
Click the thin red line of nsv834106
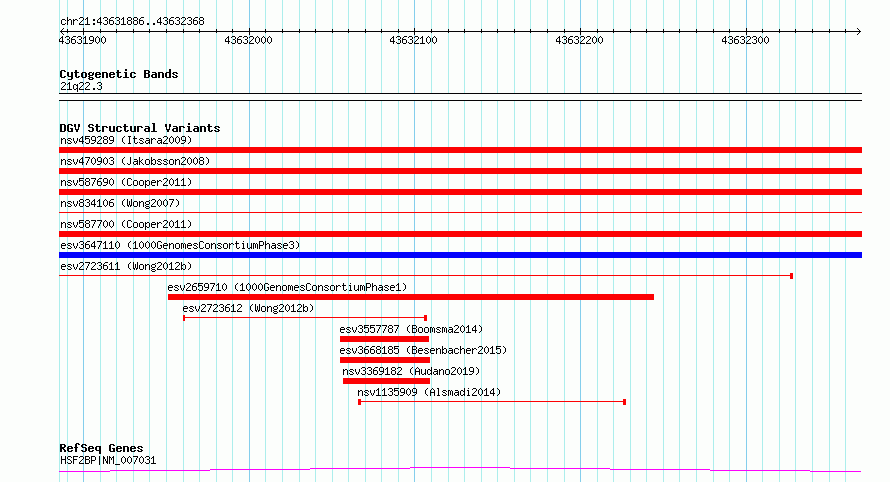460,213
